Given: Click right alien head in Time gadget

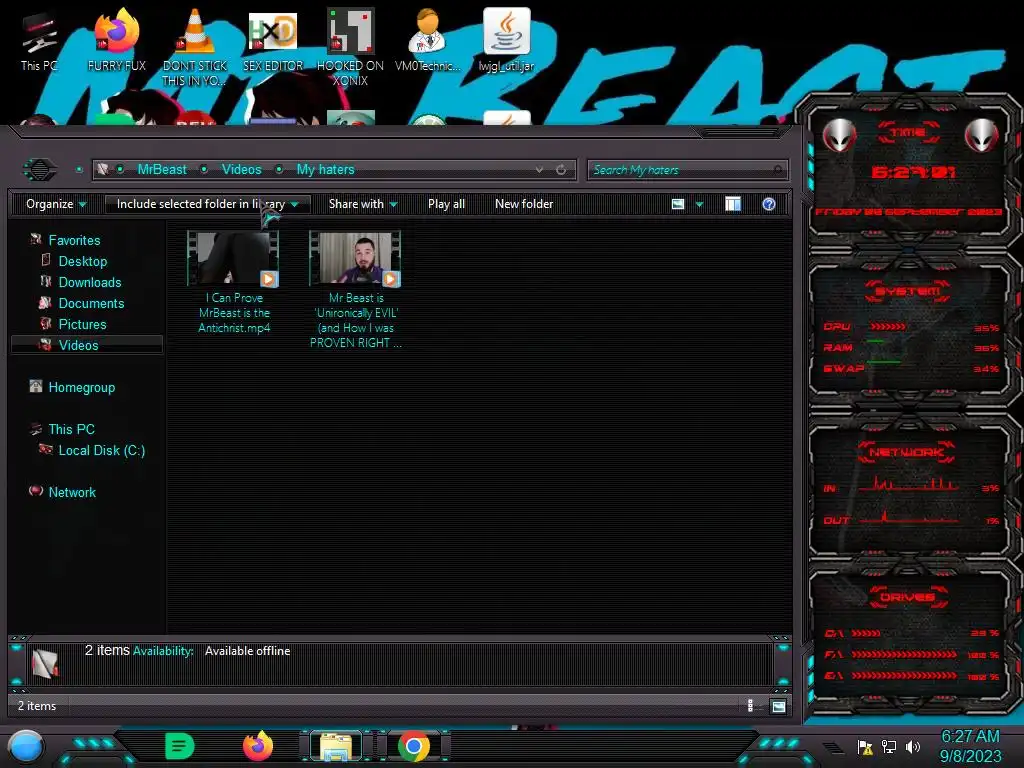Looking at the screenshot, I should (x=981, y=135).
